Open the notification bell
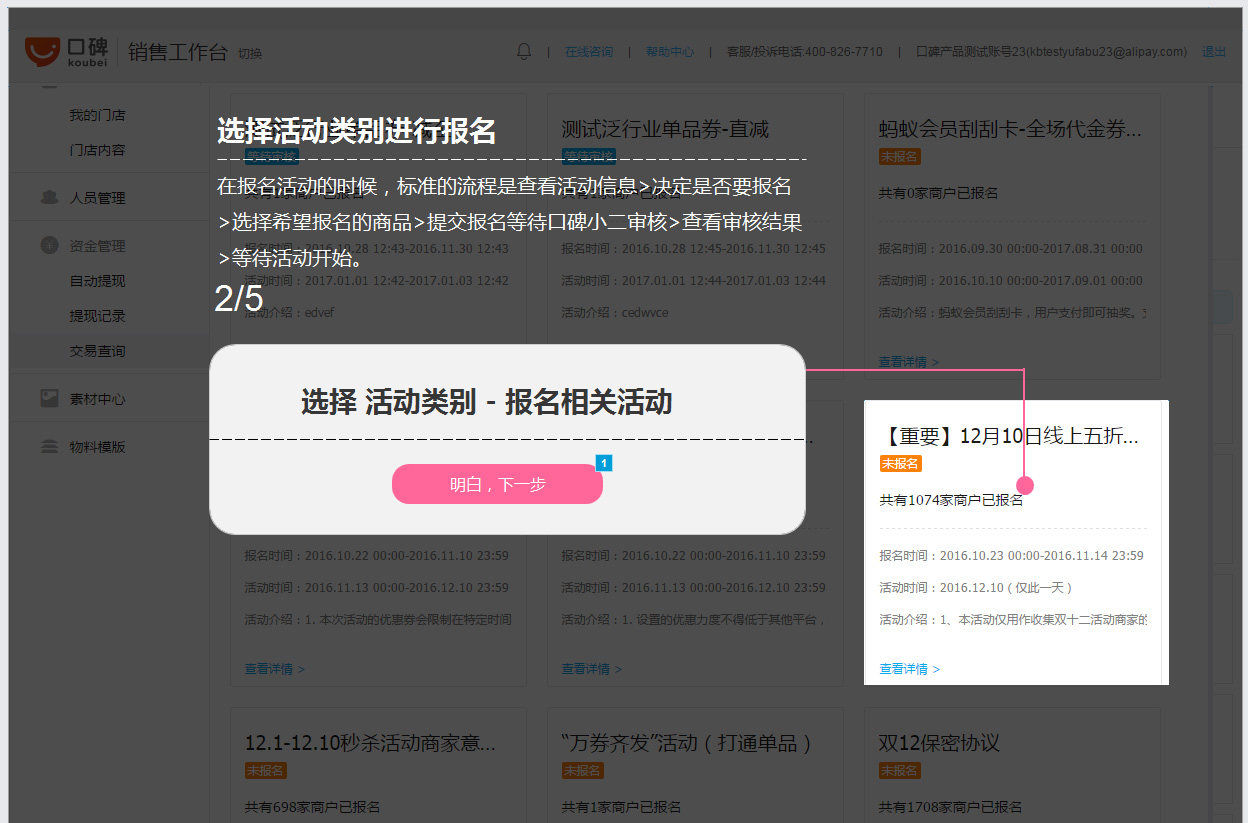The image size is (1248, 823). coord(524,51)
